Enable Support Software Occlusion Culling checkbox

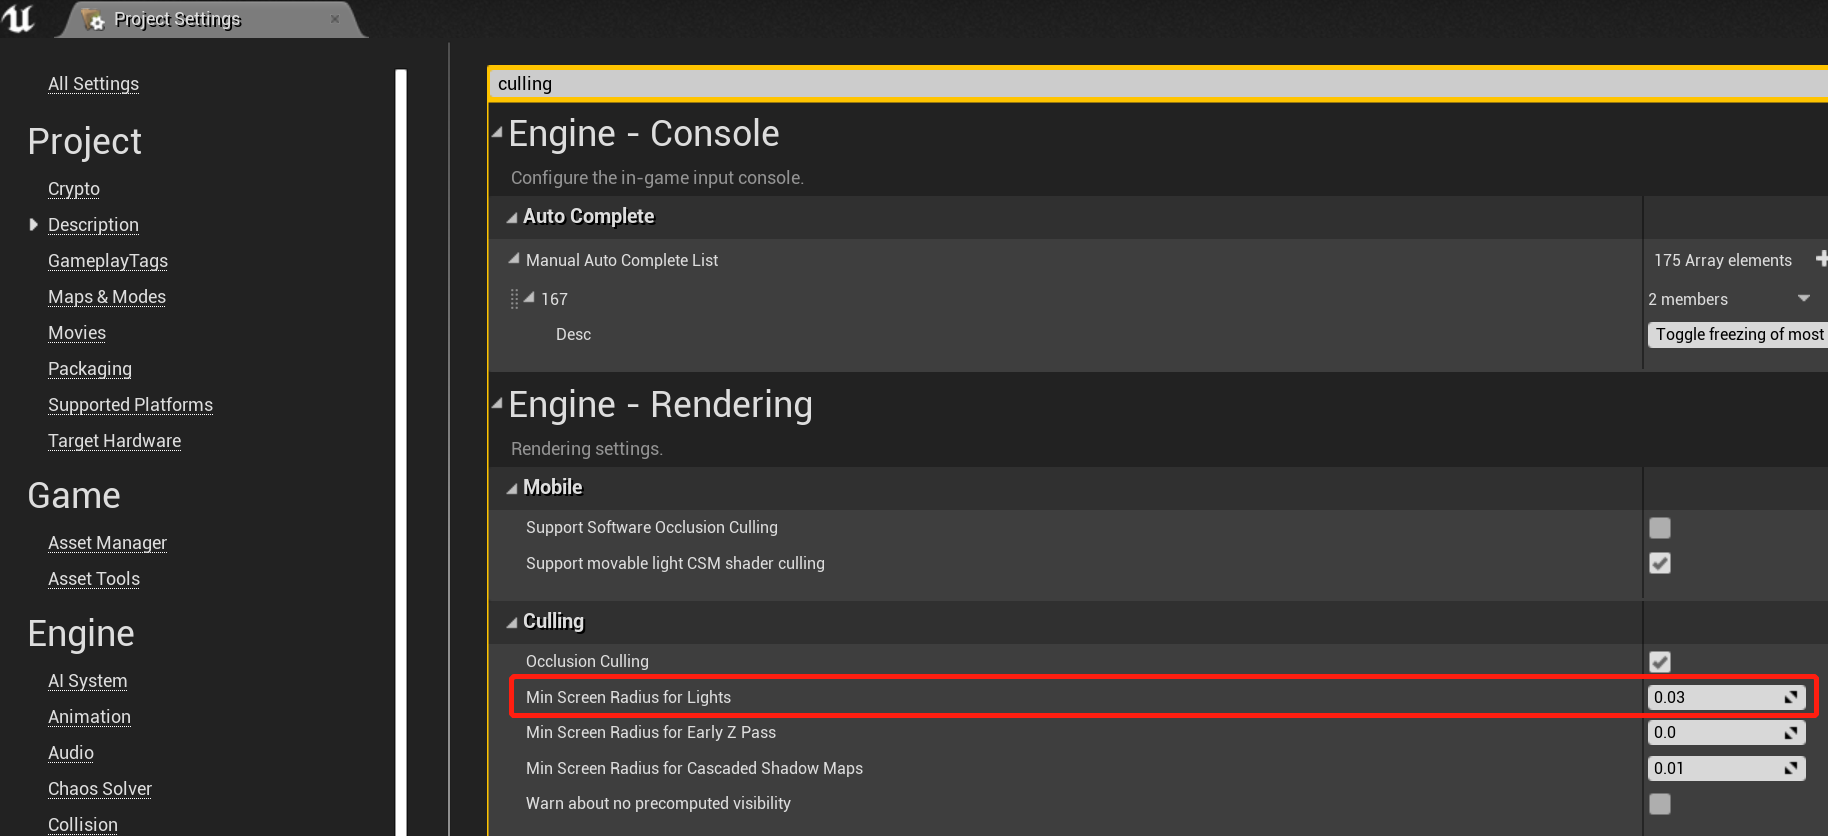click(x=1660, y=527)
